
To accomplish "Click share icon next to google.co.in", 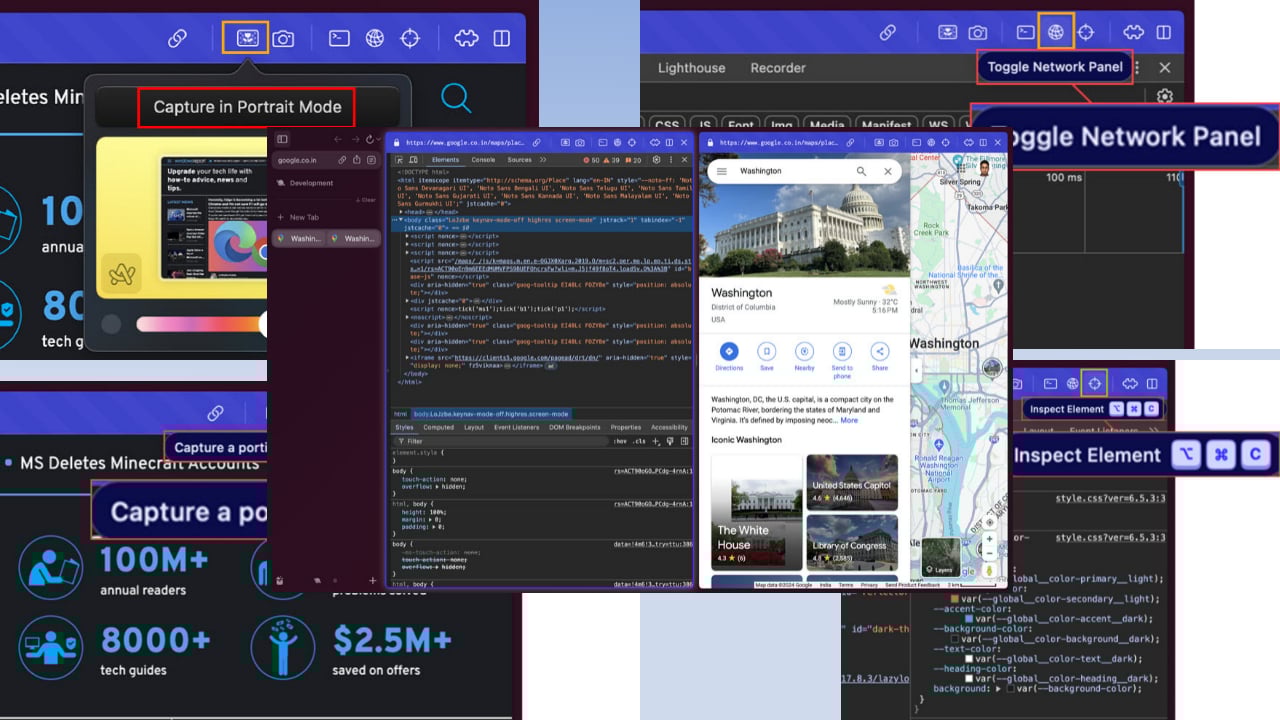I will [357, 160].
